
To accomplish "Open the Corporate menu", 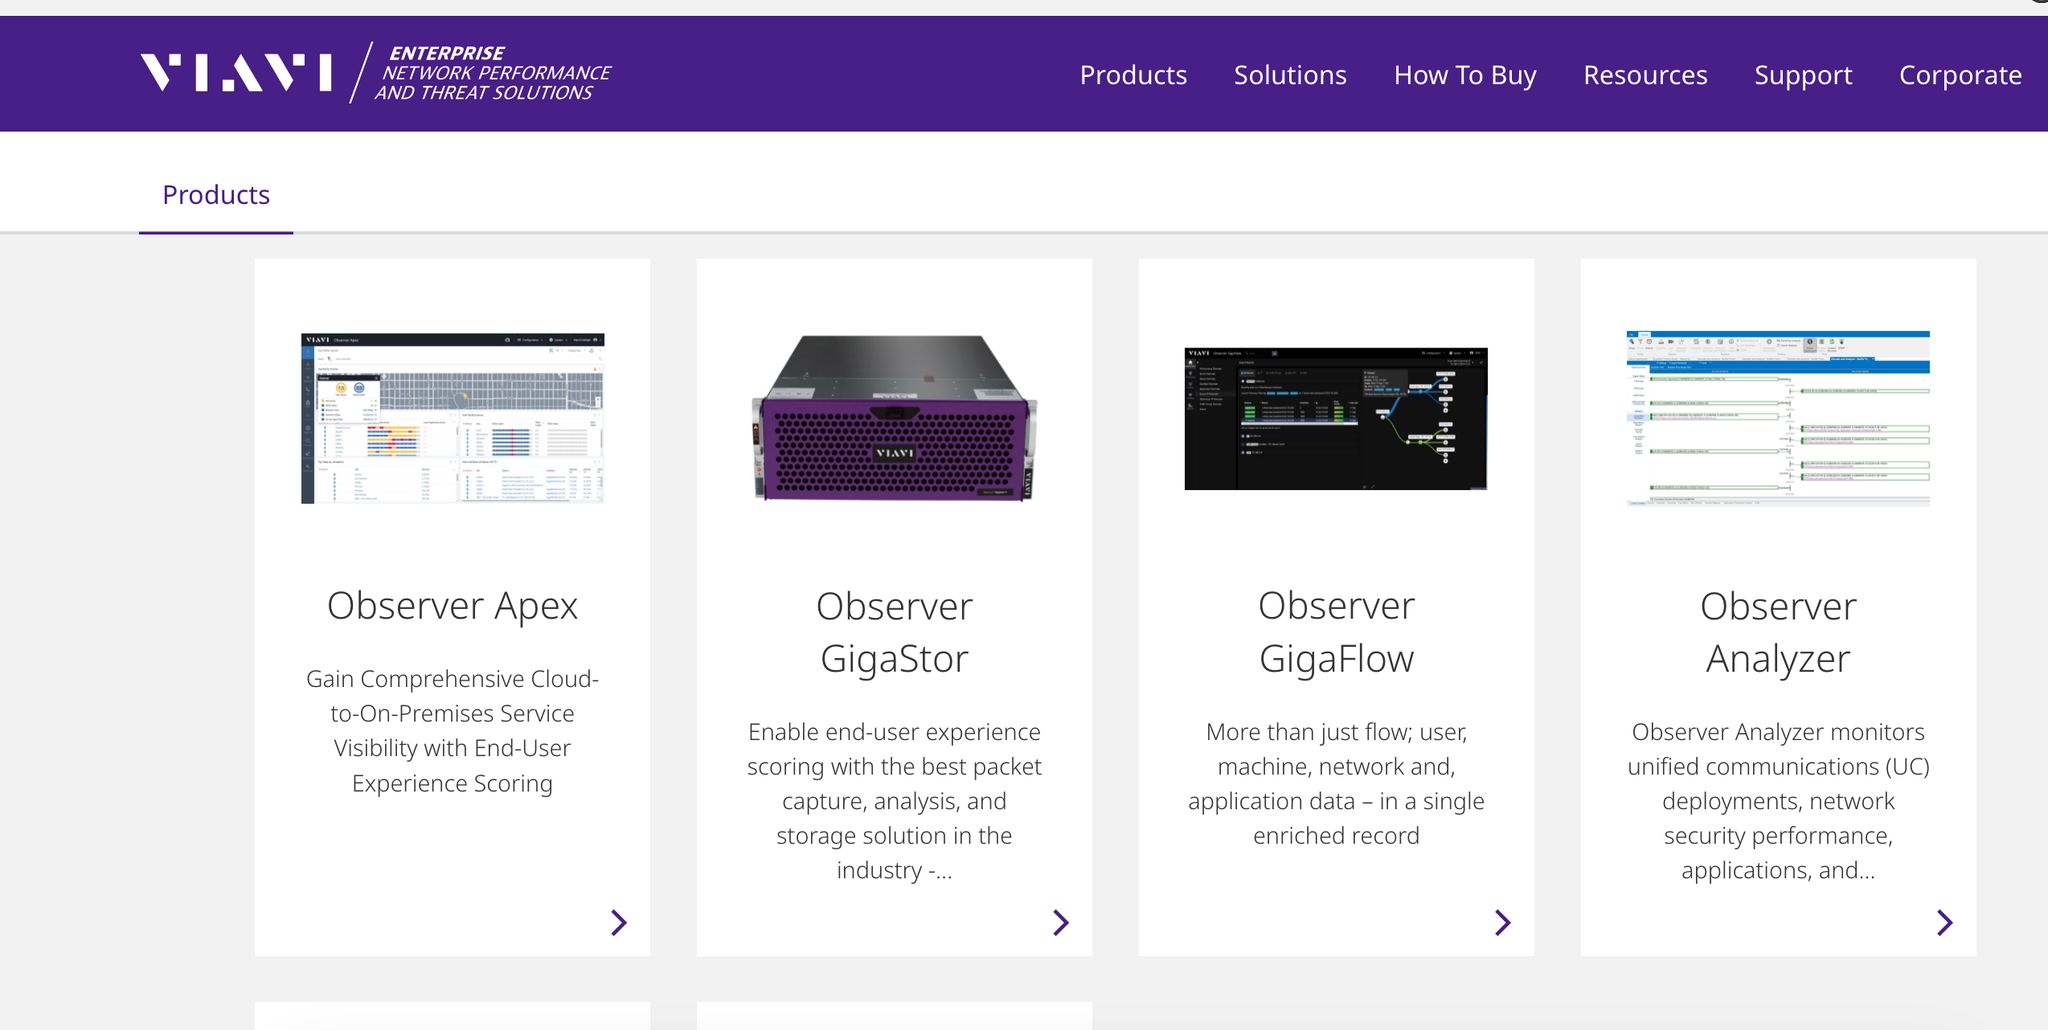I will point(1960,75).
